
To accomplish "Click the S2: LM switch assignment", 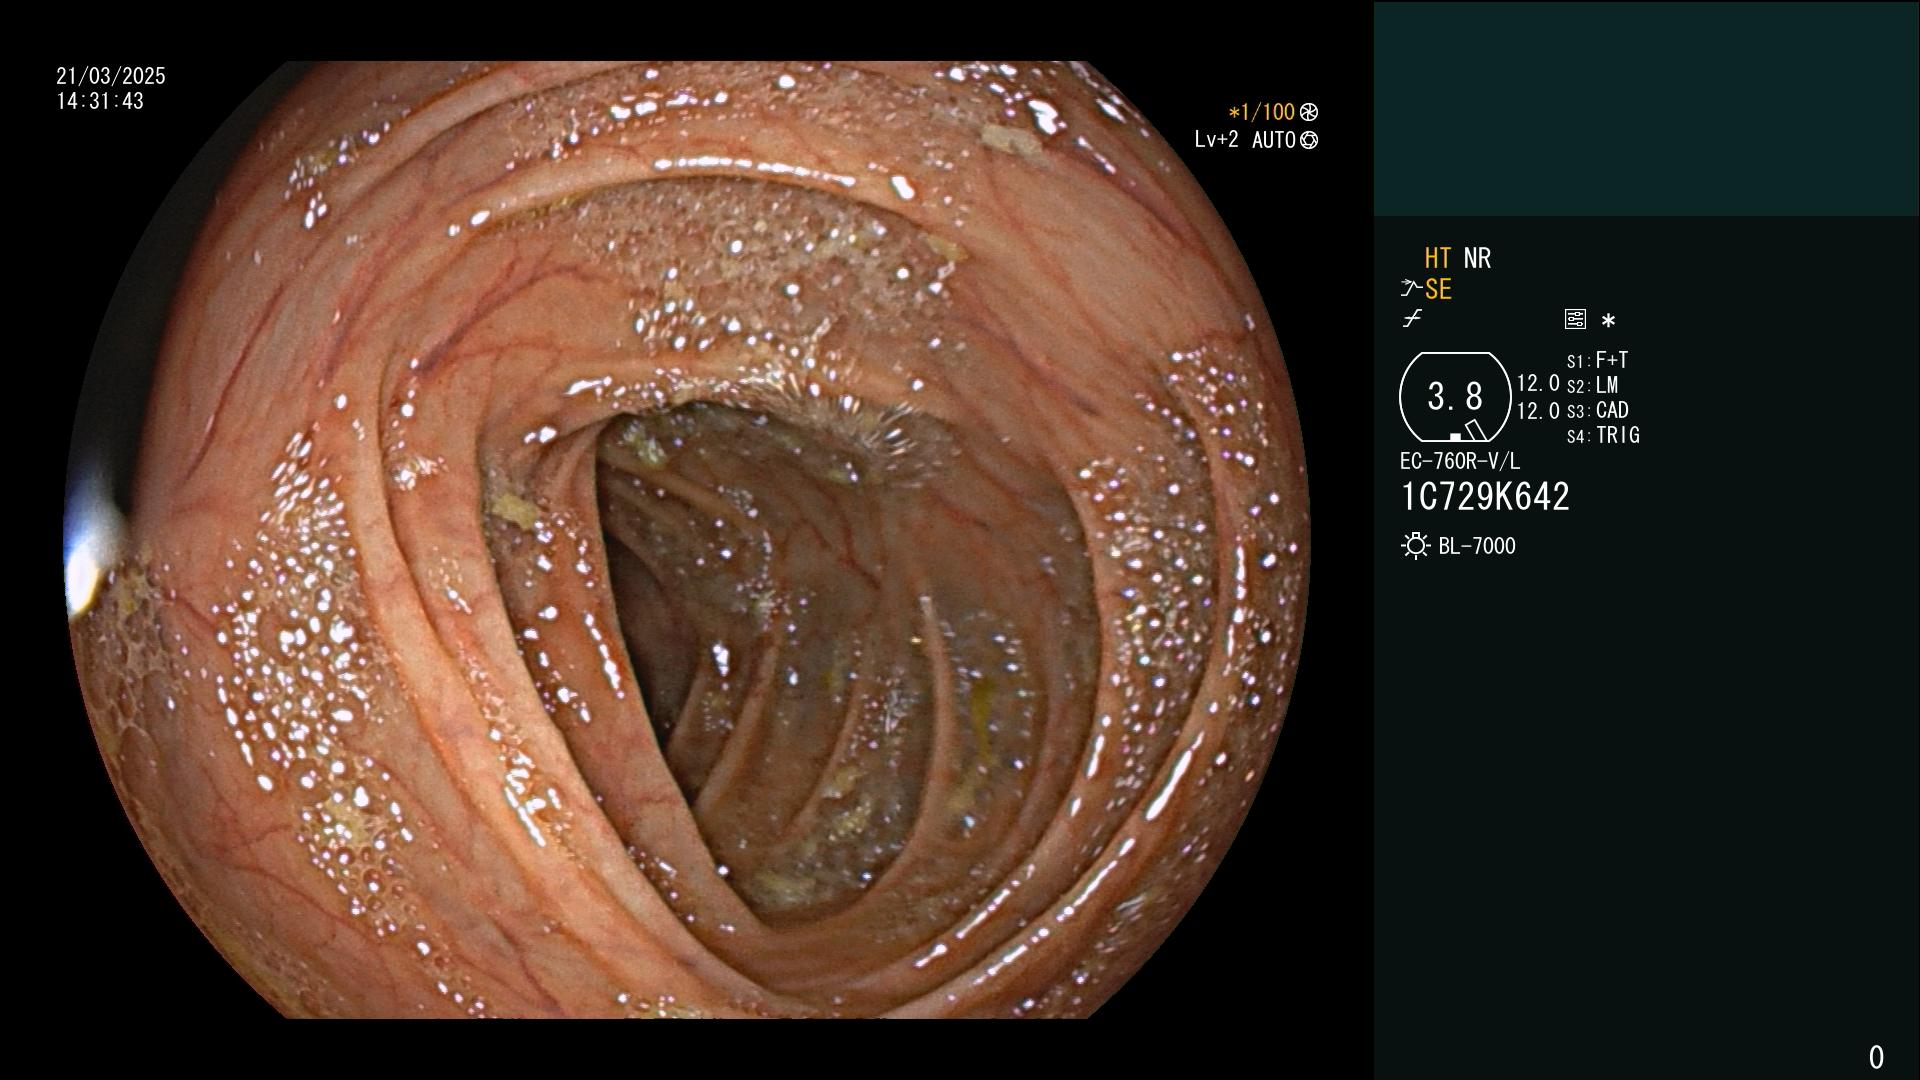I will [x=1592, y=385].
